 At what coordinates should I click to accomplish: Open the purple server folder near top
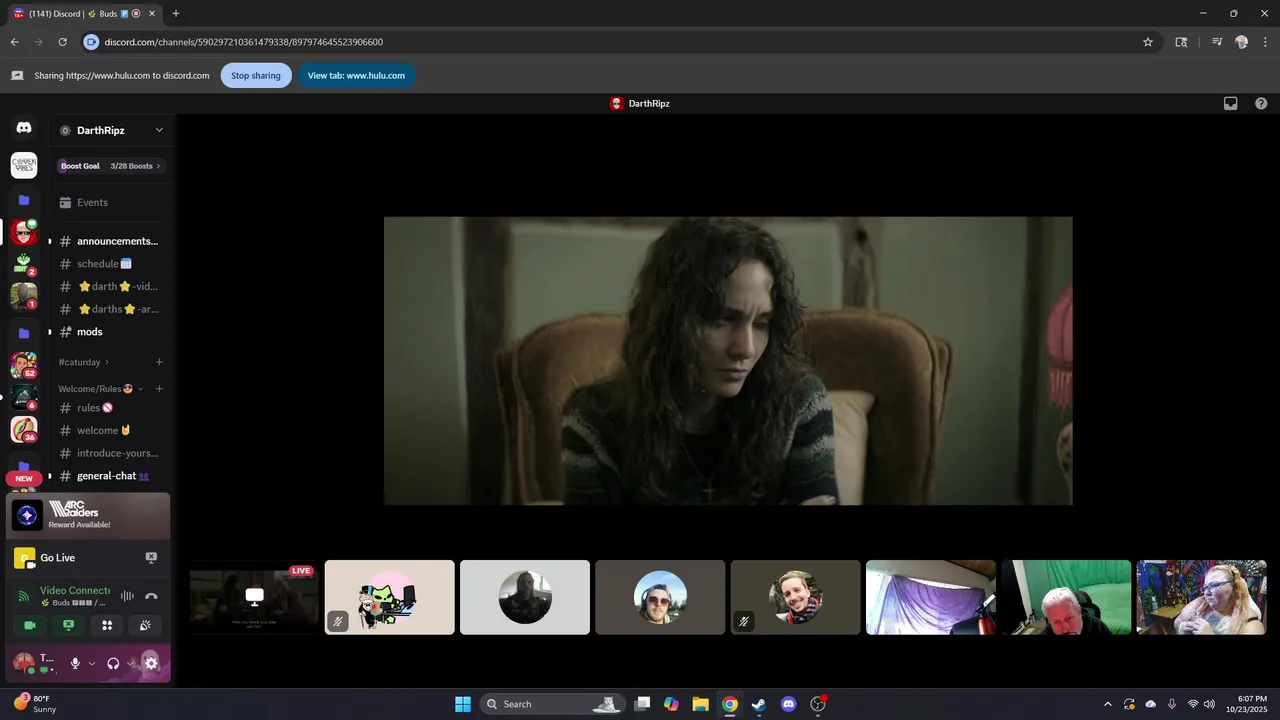point(24,199)
